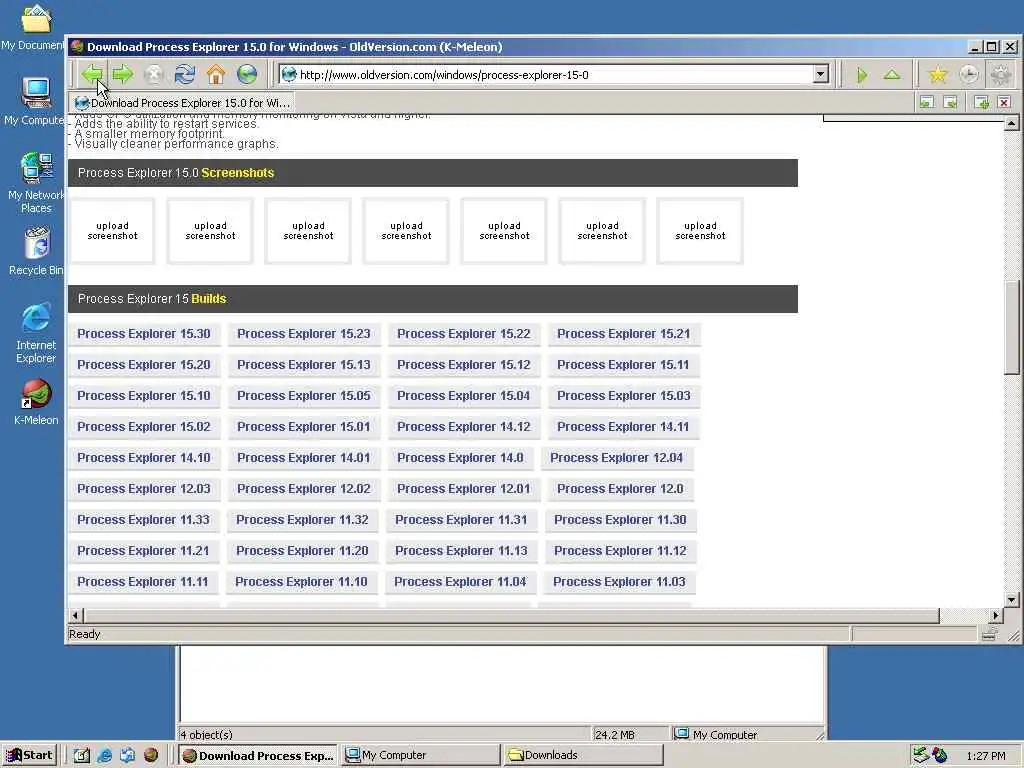Launch Internet Explorer from quick launch

pos(104,755)
